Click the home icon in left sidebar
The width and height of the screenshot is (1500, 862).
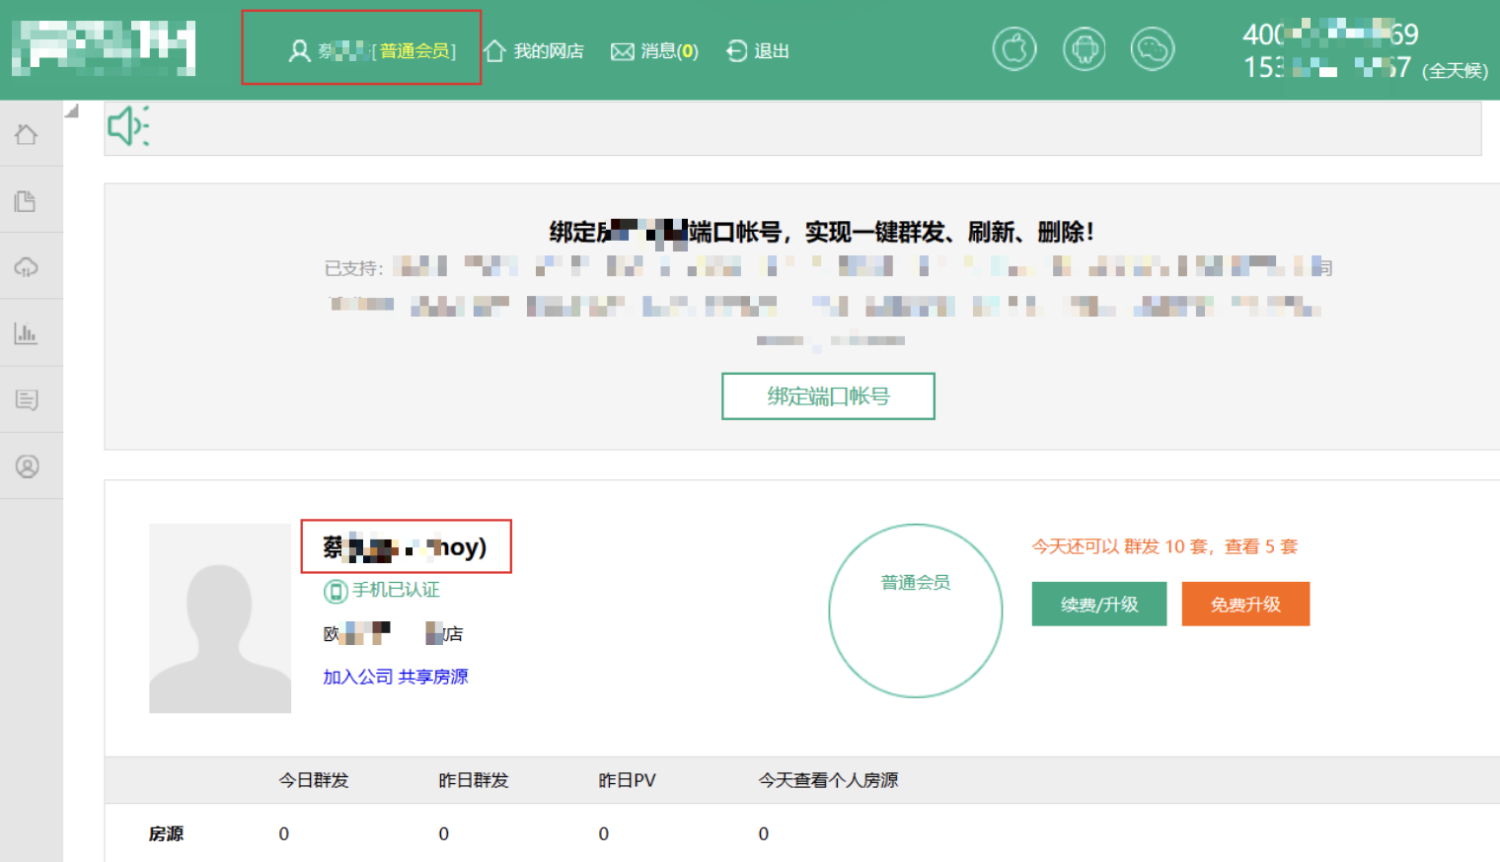pos(27,135)
